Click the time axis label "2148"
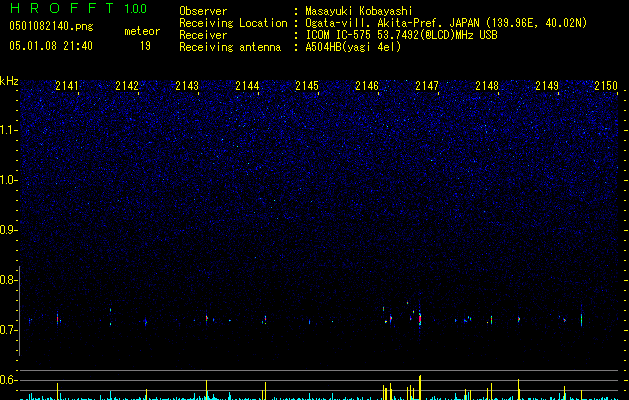The width and height of the screenshot is (629, 400). (487, 86)
